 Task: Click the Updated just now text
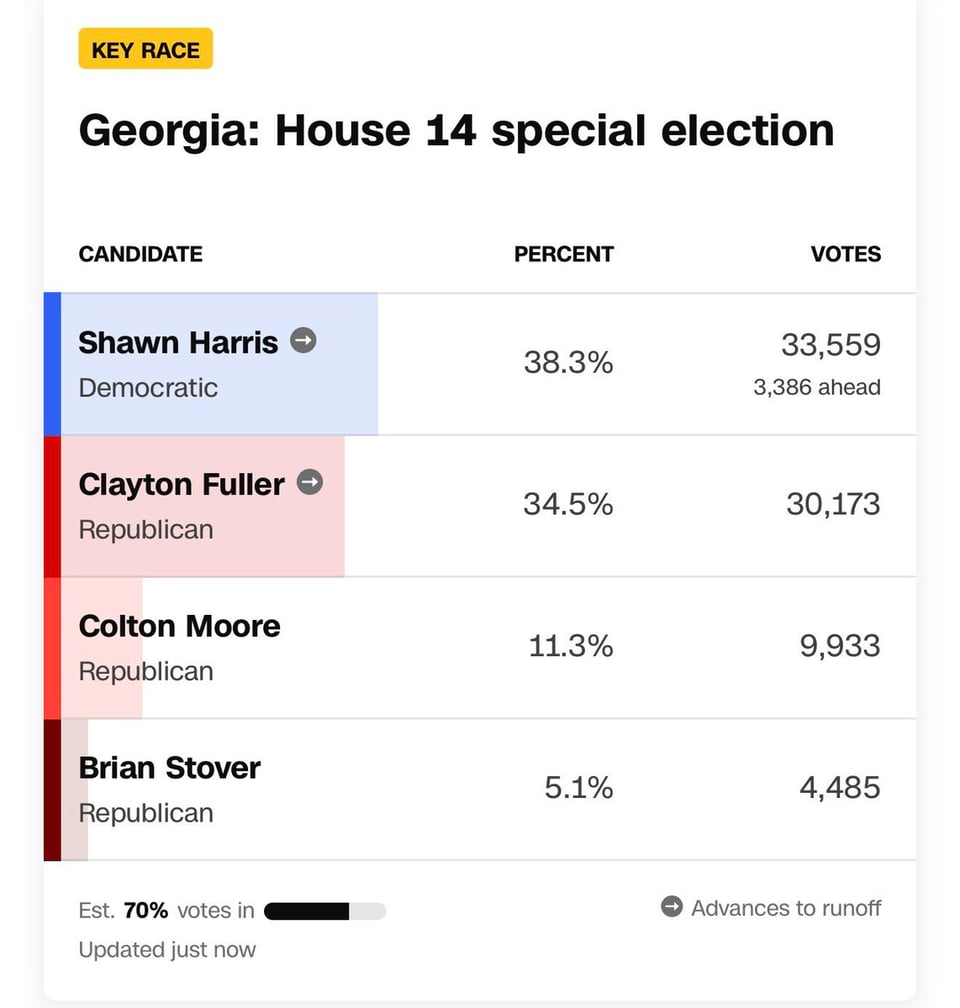pyautogui.click(x=166, y=949)
